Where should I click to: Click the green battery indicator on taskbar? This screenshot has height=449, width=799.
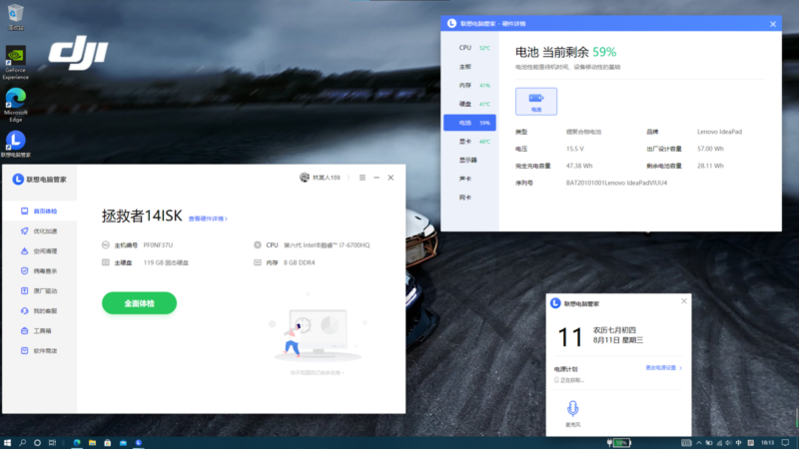click(621, 442)
